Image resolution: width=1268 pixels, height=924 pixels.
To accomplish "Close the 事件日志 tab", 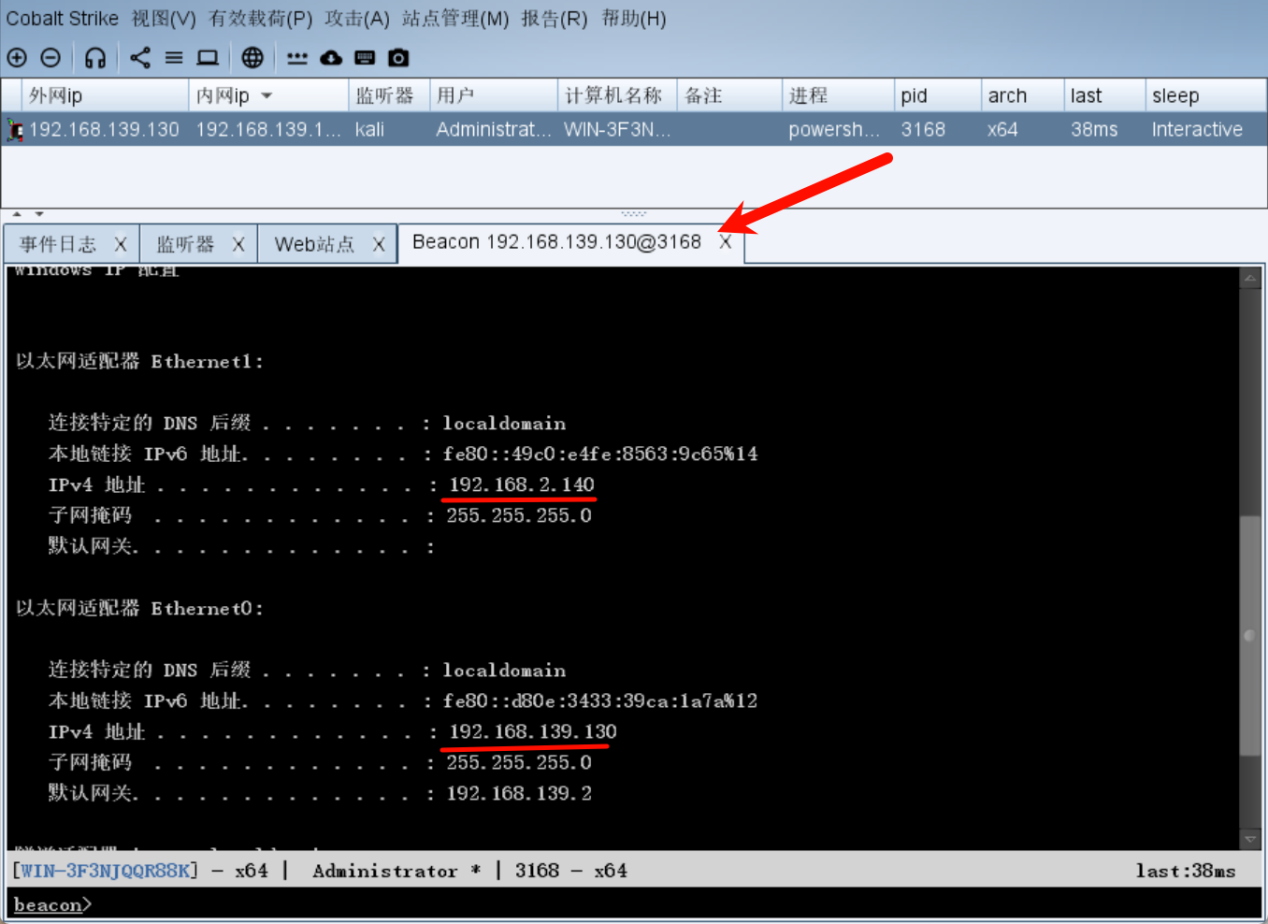I will pyautogui.click(x=120, y=244).
